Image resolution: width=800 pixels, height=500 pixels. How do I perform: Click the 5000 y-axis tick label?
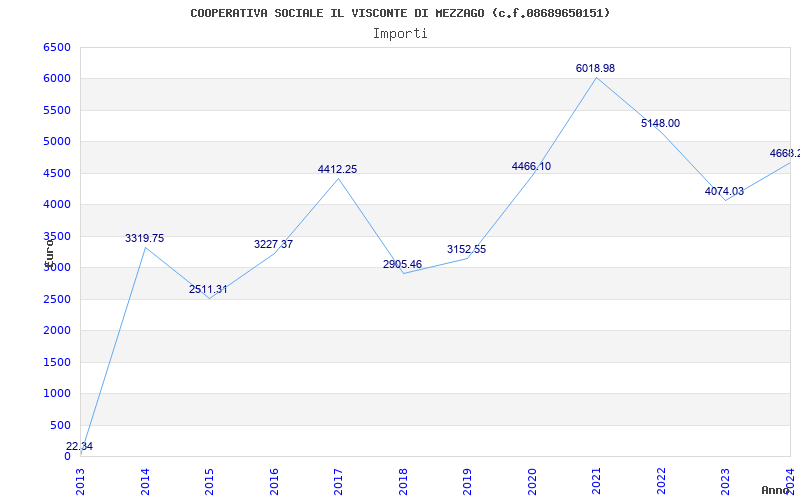click(x=57, y=142)
